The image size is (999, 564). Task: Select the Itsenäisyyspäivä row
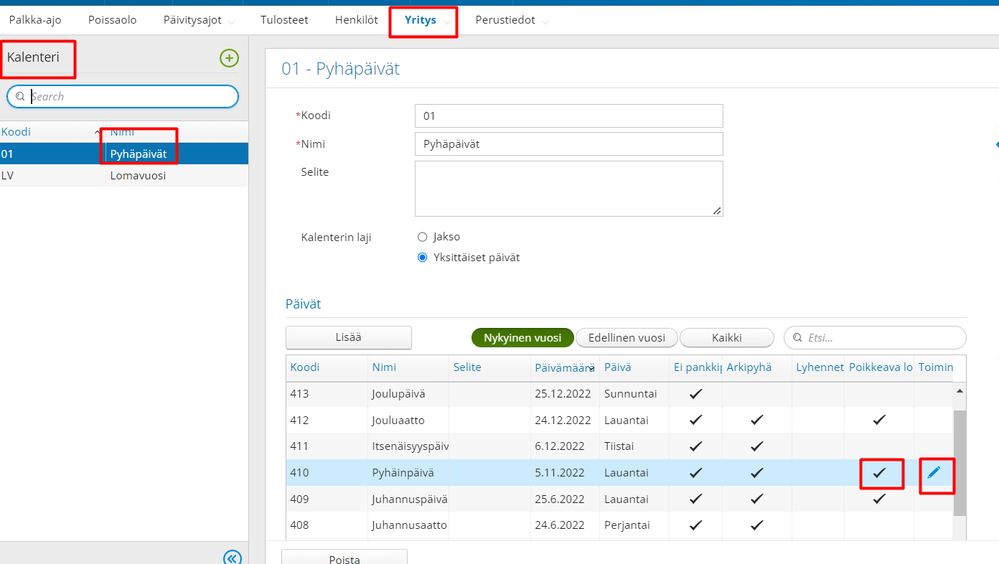tap(619, 446)
